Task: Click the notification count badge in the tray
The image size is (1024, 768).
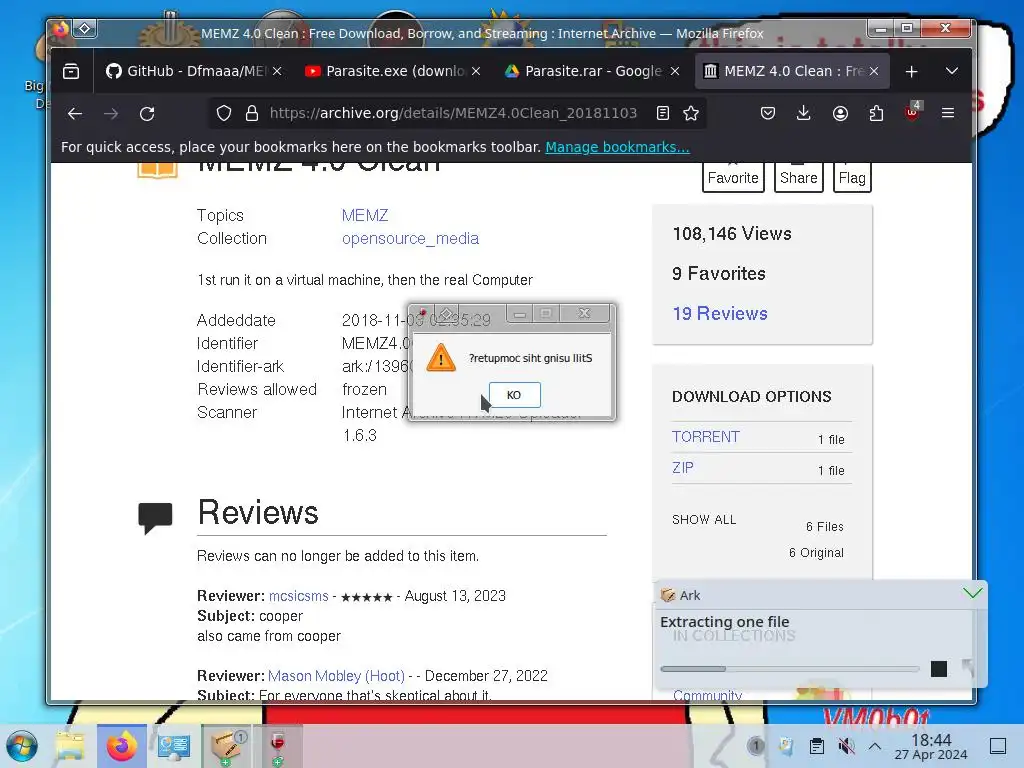Action: (756, 745)
